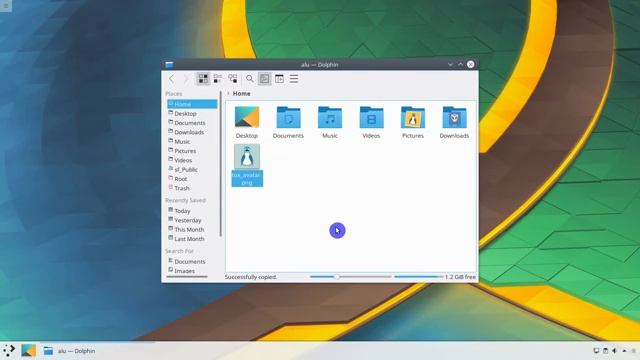Click the Places panel scrollbar
This screenshot has height=360, width=640.
(x=221, y=164)
